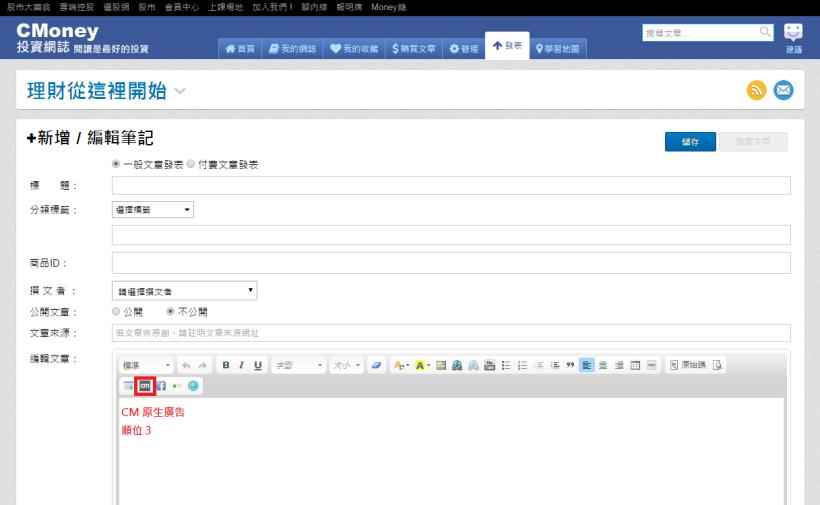
Task: Click the search magnifier icon
Action: point(765,32)
